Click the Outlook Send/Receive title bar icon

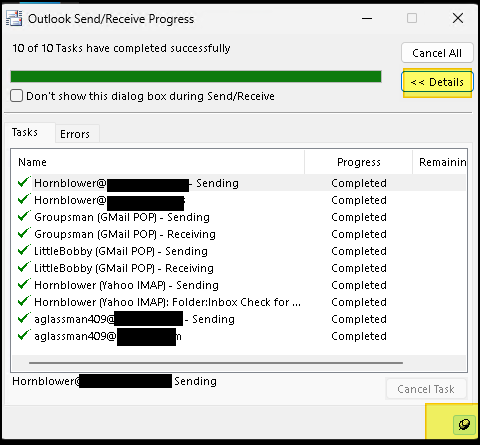14,18
